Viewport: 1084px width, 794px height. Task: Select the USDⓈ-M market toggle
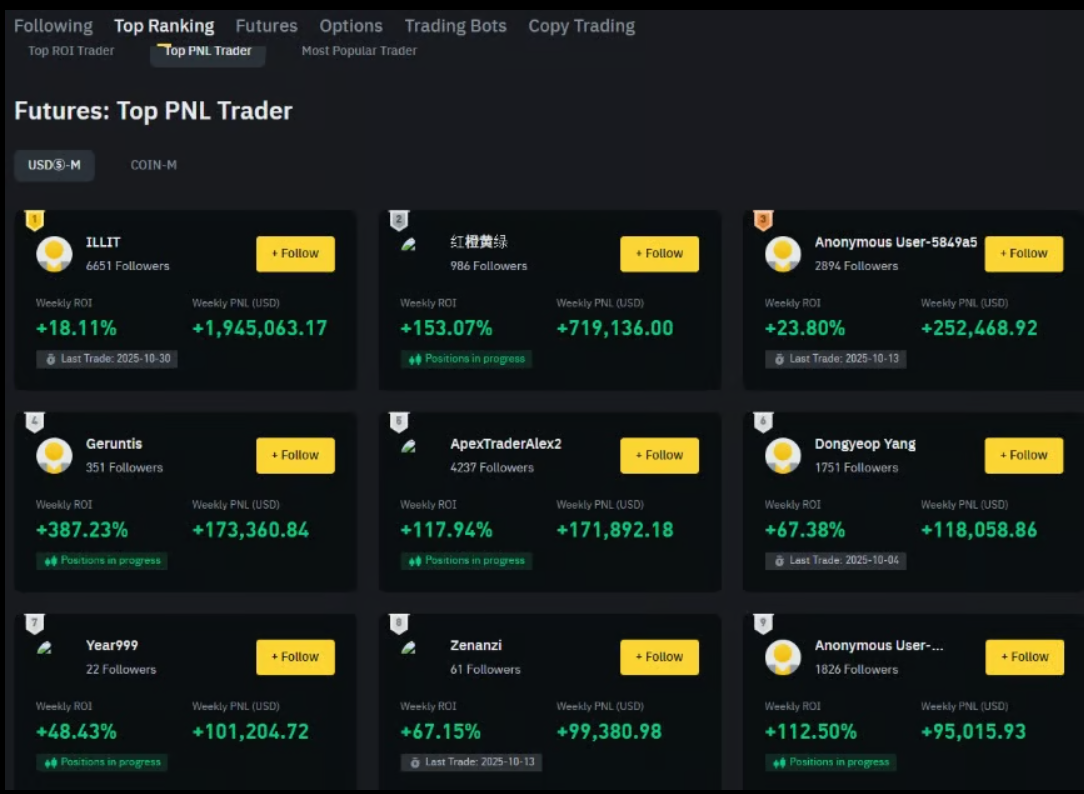point(54,165)
